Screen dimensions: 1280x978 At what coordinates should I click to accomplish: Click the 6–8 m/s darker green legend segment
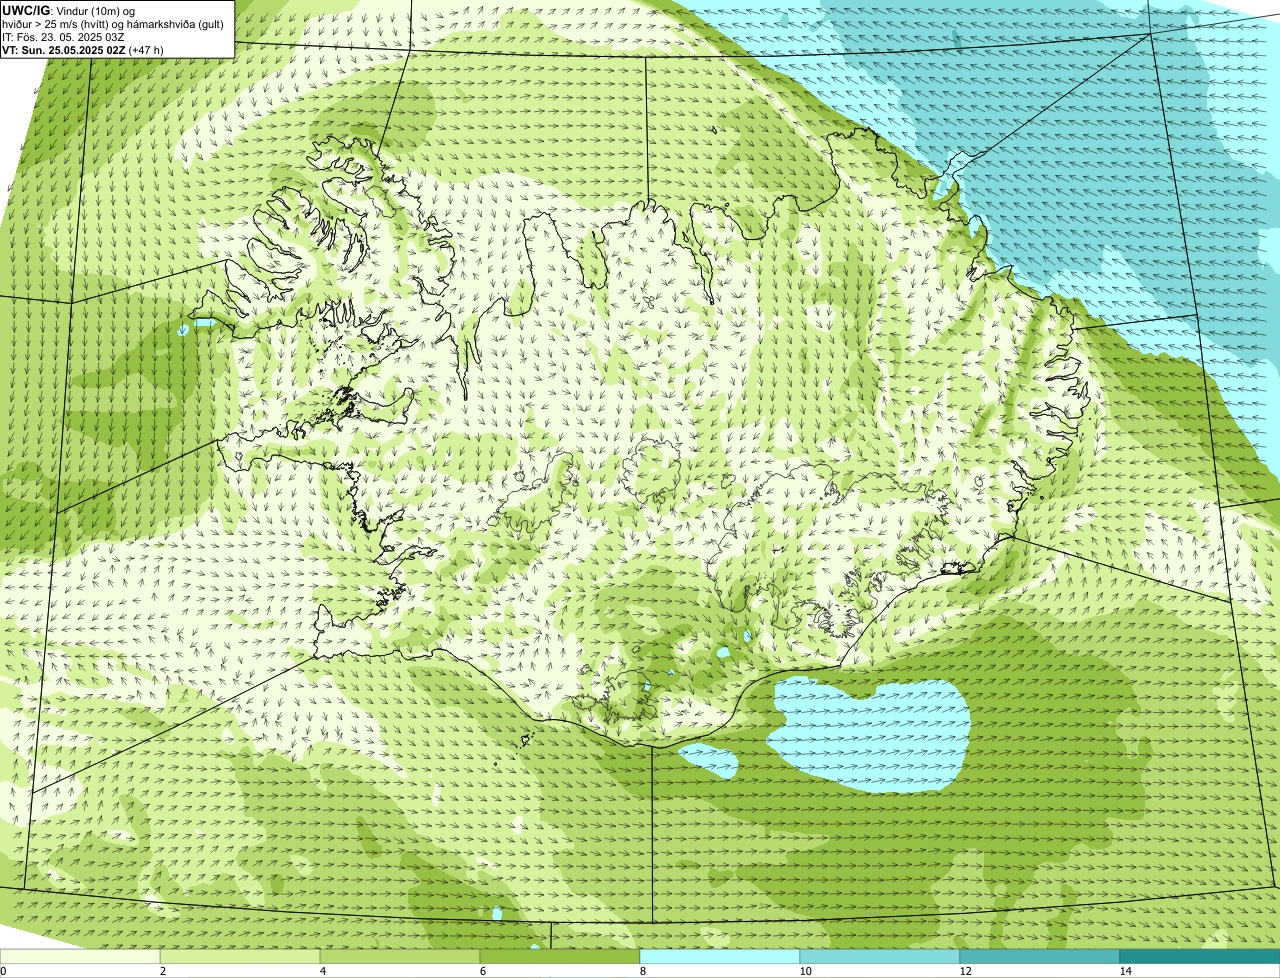click(x=560, y=956)
